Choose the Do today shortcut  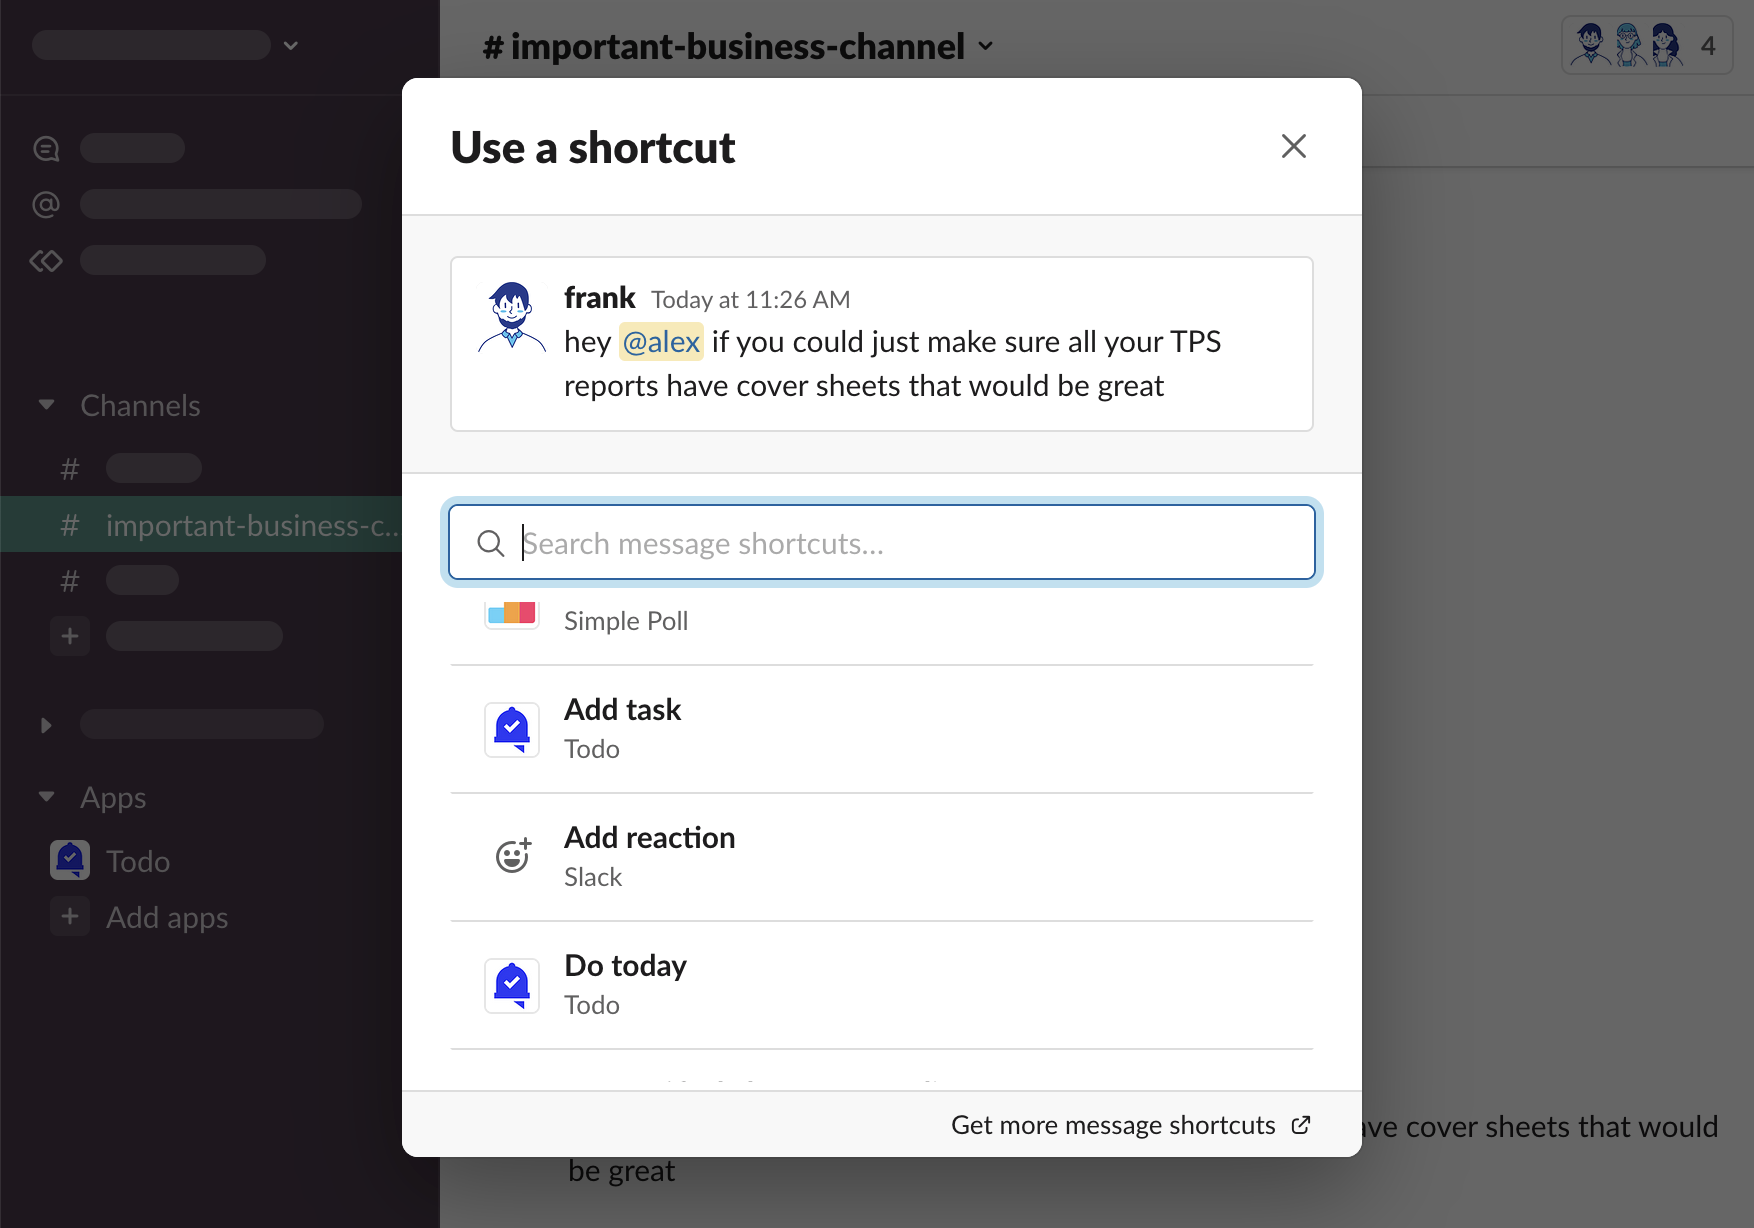pos(882,985)
